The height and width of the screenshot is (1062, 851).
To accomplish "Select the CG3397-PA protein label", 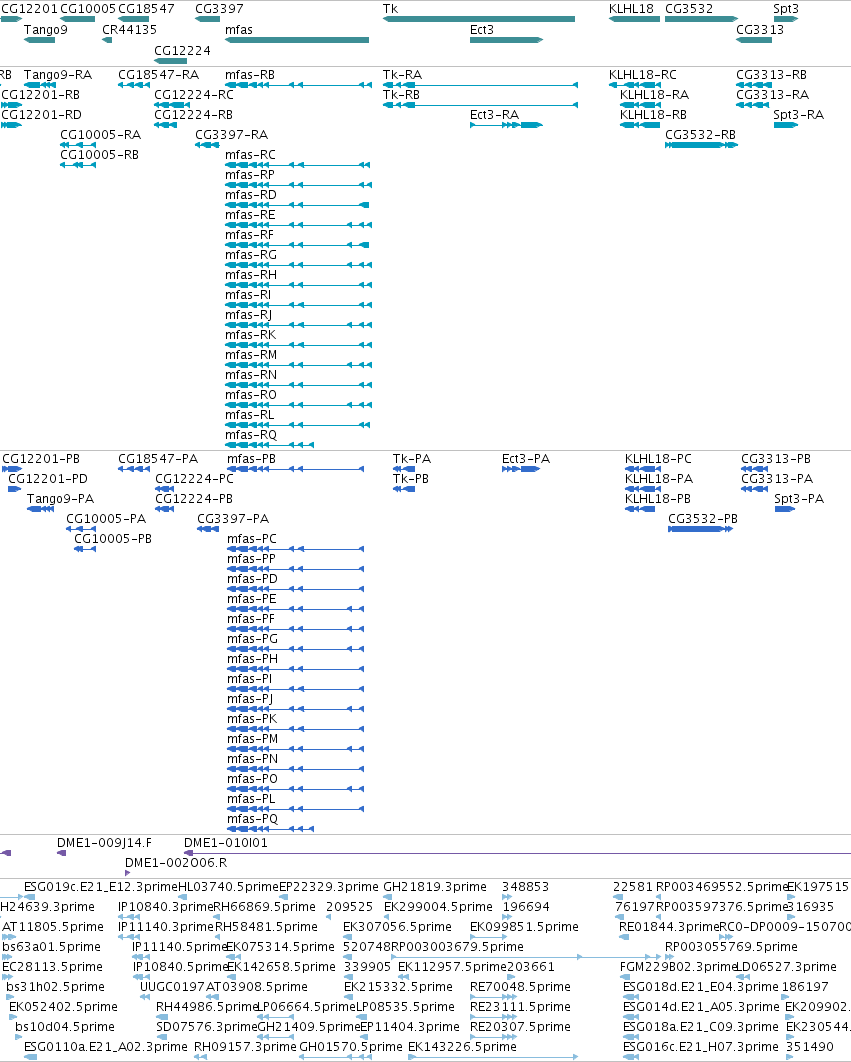I will (x=233, y=519).
